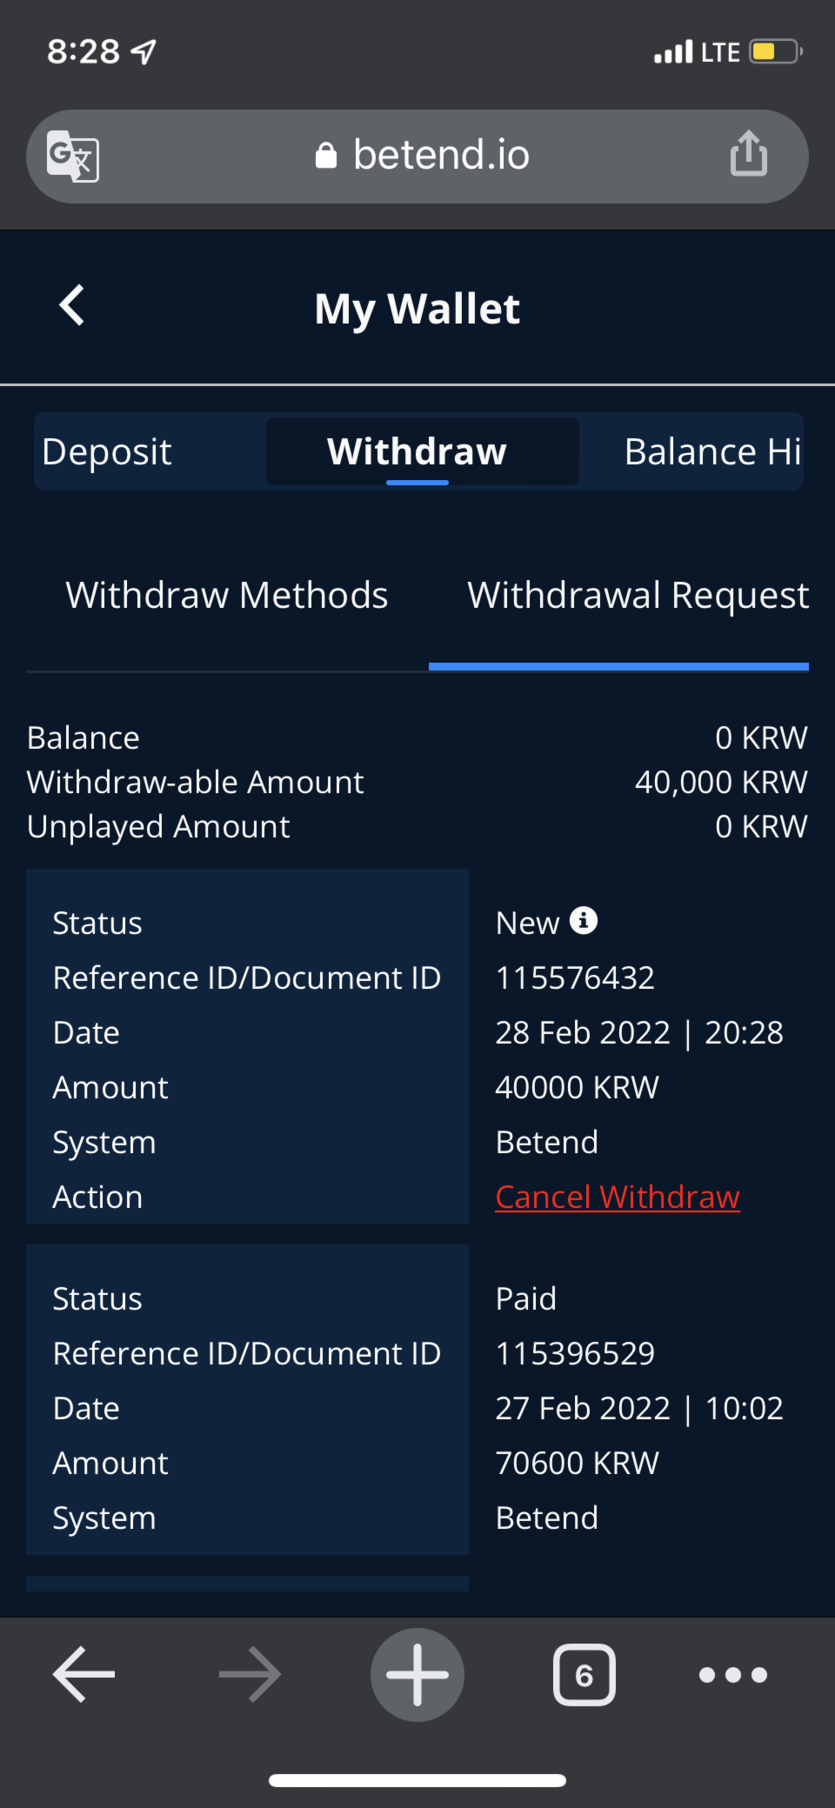Tap the browser forward arrow

tap(250, 1674)
